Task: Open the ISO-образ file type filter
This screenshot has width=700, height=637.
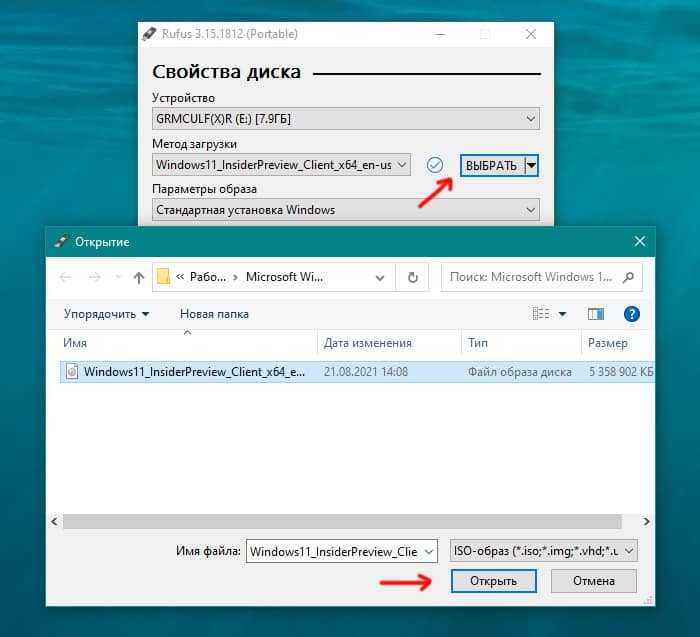Action: [x=544, y=551]
